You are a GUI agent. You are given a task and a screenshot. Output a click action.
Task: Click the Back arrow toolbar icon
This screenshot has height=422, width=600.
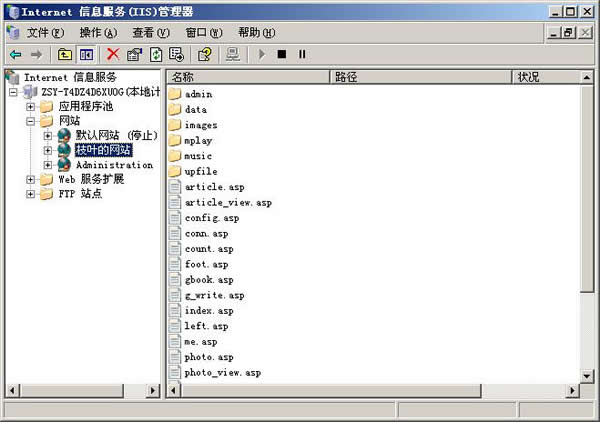tap(14, 54)
